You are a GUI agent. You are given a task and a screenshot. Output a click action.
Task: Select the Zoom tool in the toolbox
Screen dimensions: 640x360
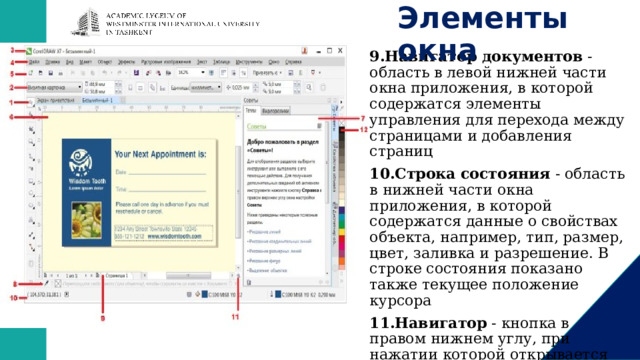point(31,142)
